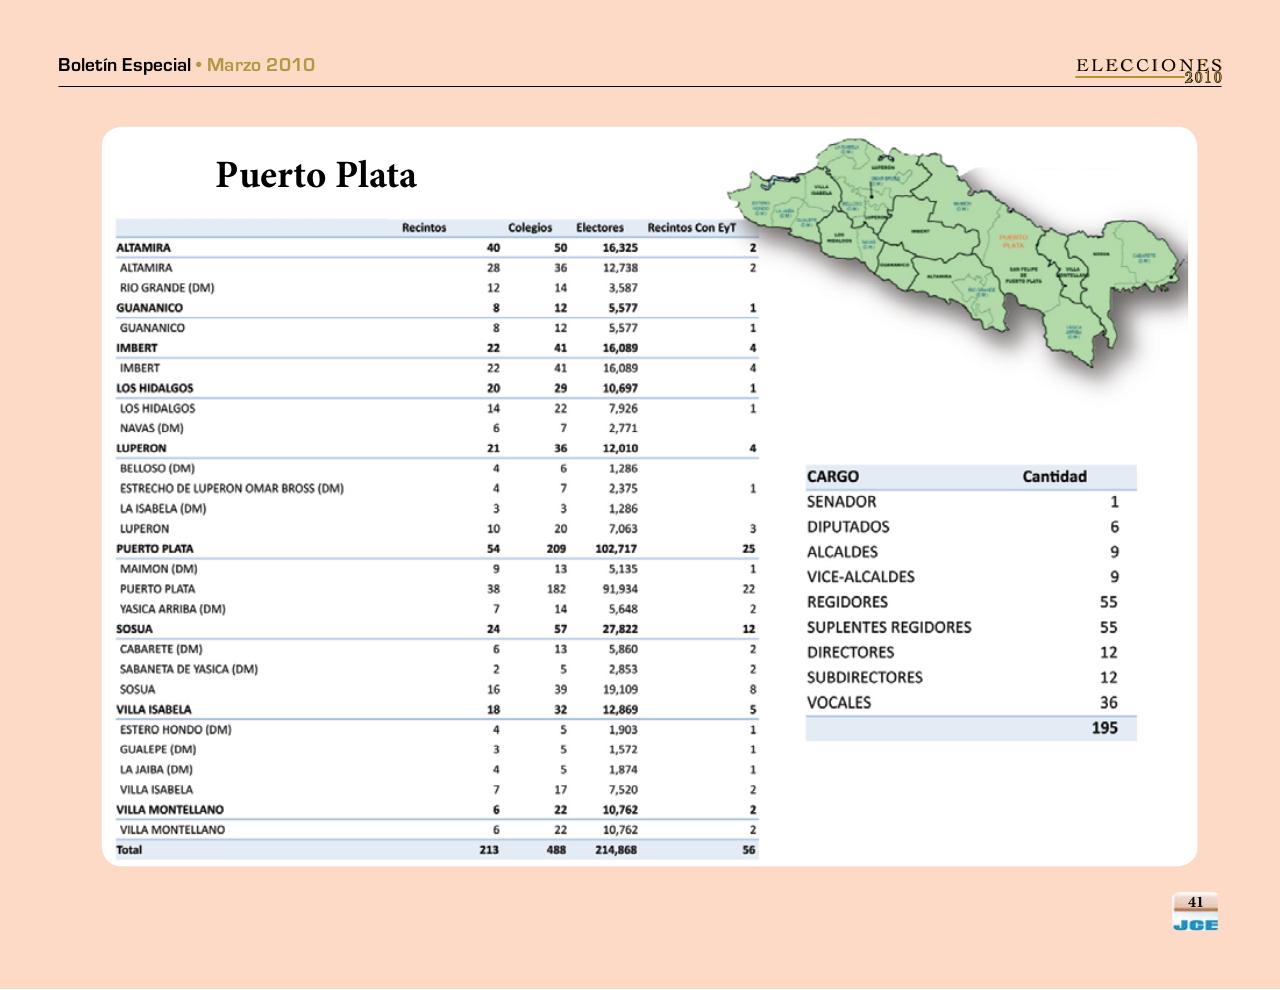Image resolution: width=1280 pixels, height=990 pixels.
Task: Click the IMBERT municipality on the map
Action: tap(922, 231)
